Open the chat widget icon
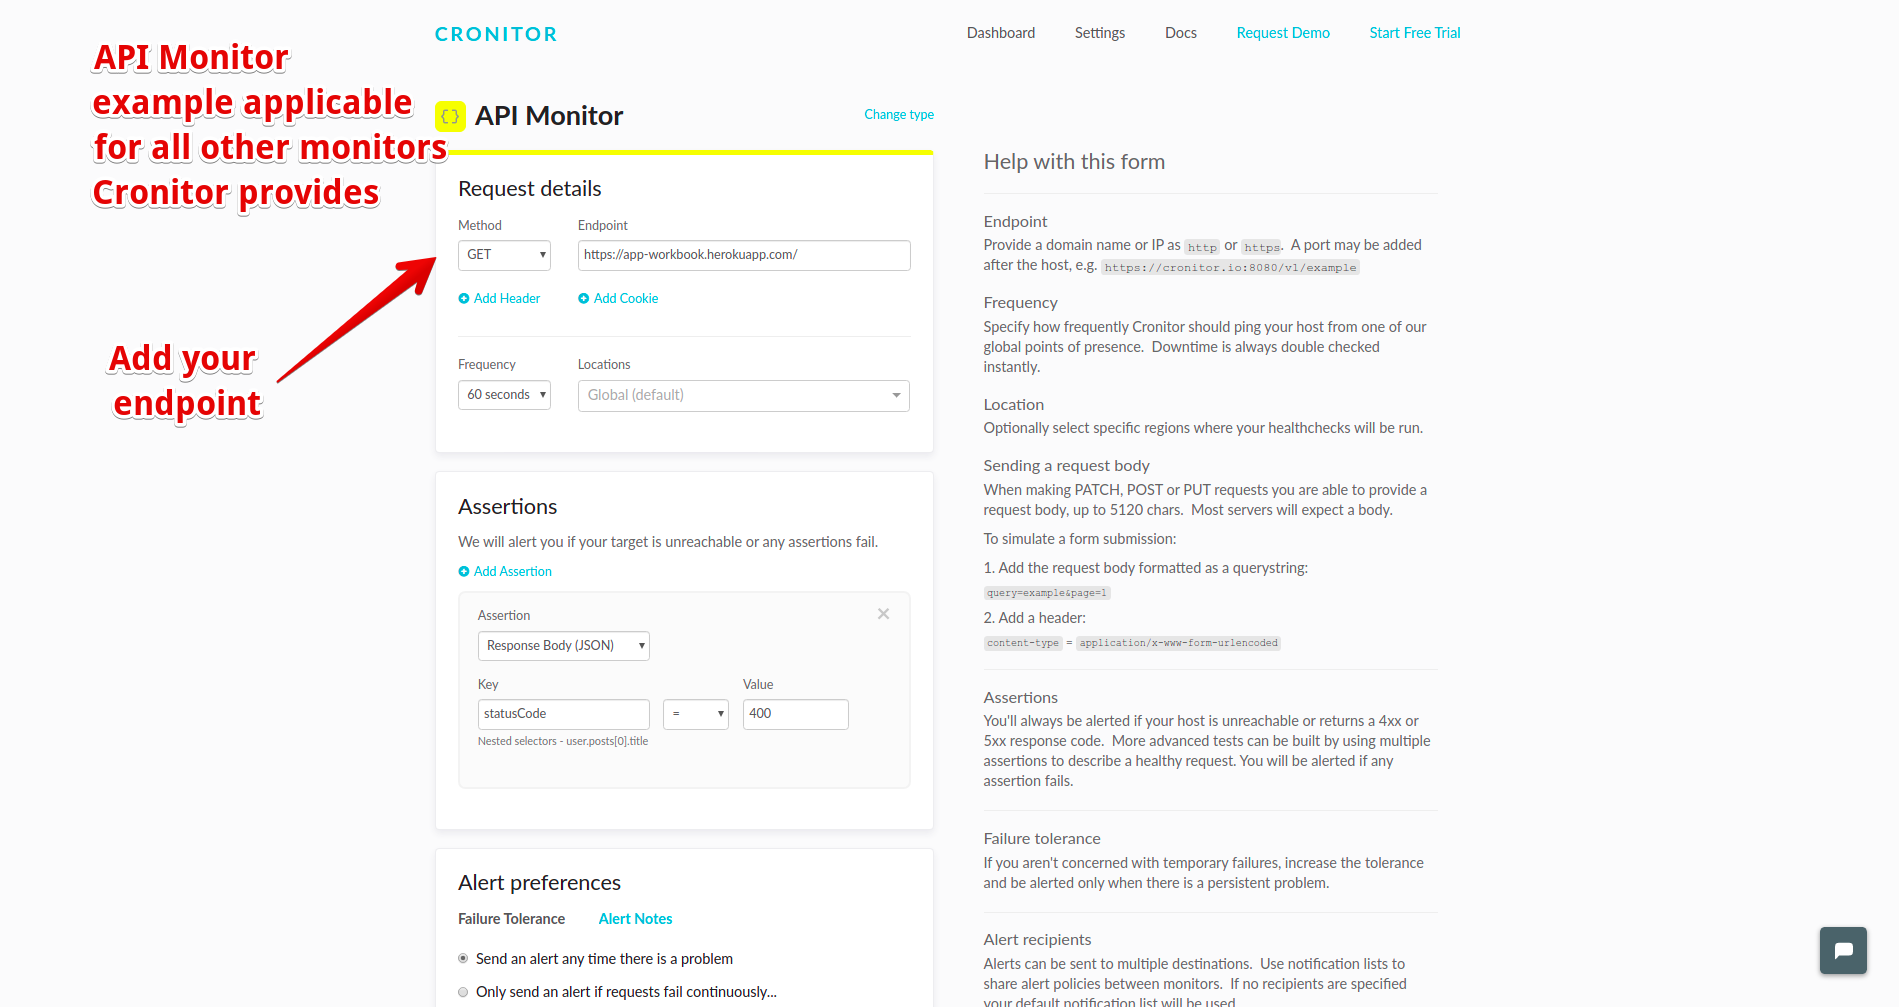 (x=1843, y=950)
